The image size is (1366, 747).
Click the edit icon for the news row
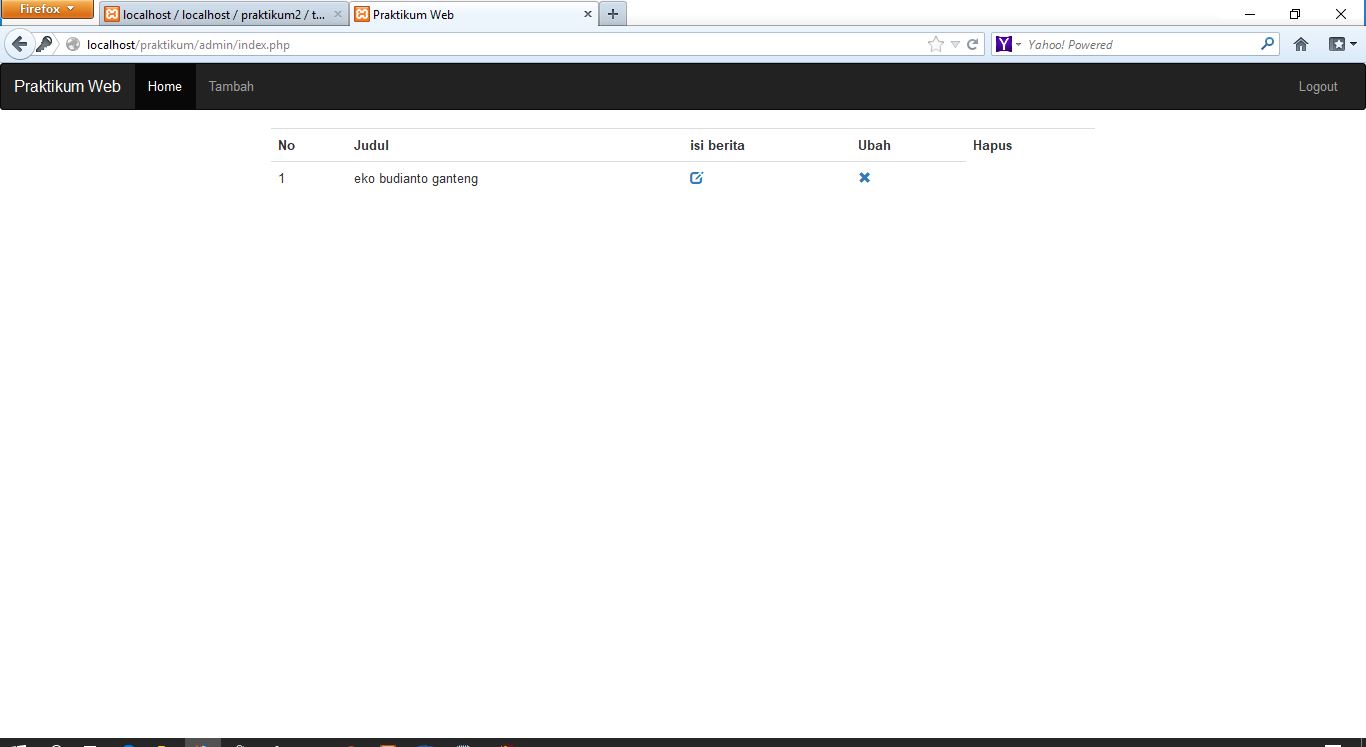pos(696,178)
